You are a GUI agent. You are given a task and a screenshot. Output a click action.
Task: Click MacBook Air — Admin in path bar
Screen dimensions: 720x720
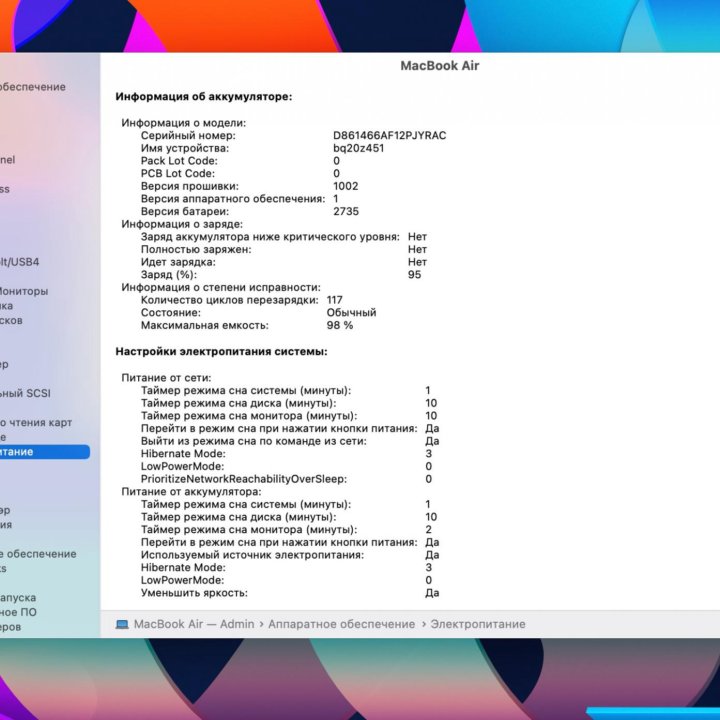(194, 624)
